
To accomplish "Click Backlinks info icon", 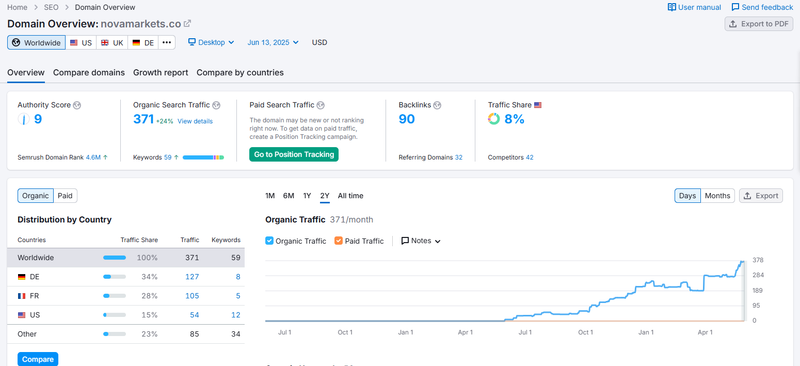I will [x=437, y=105].
